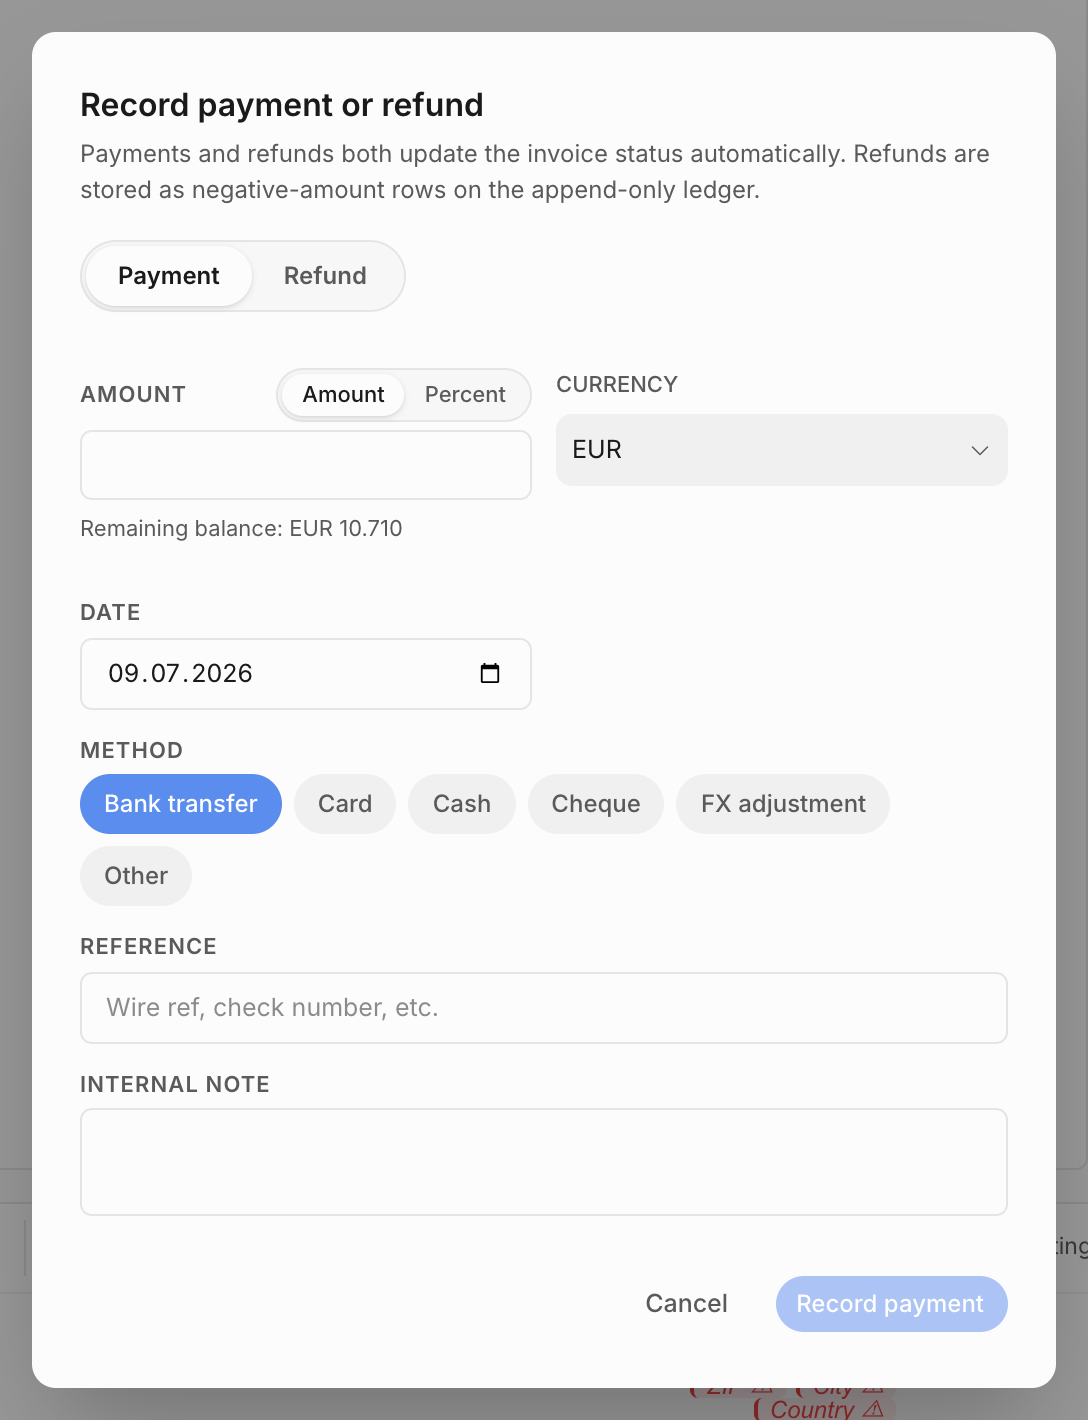Choose FX adjustment as method
Image resolution: width=1088 pixels, height=1420 pixels.
(783, 804)
